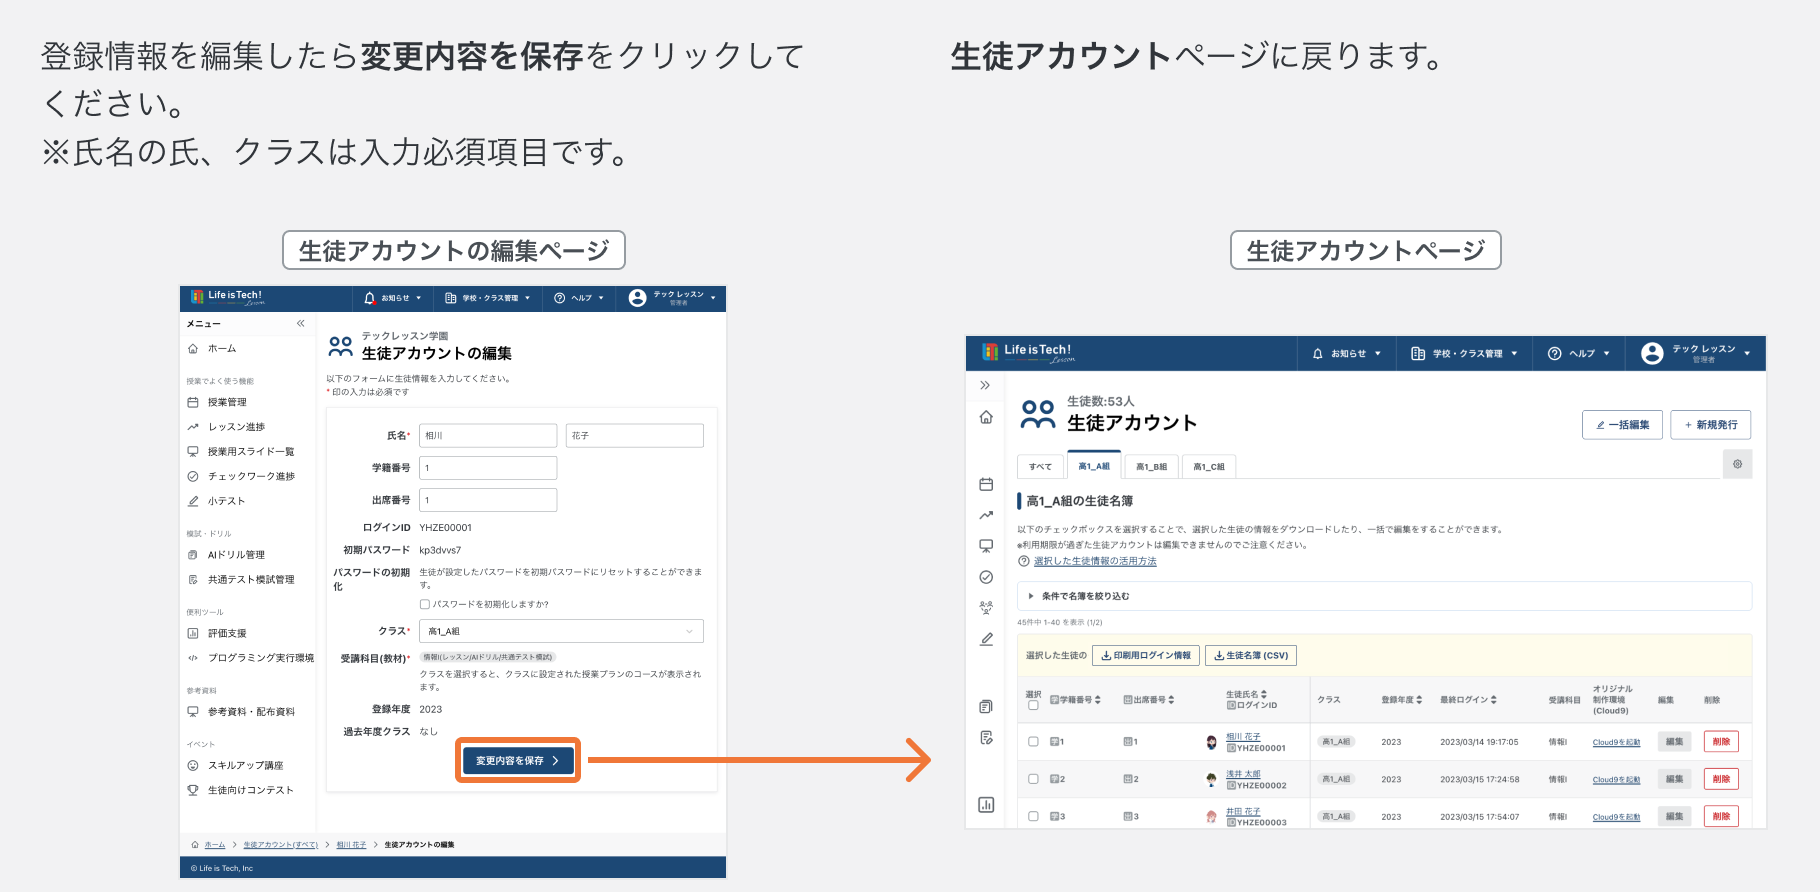Click 一括編集 button

pyautogui.click(x=1622, y=425)
